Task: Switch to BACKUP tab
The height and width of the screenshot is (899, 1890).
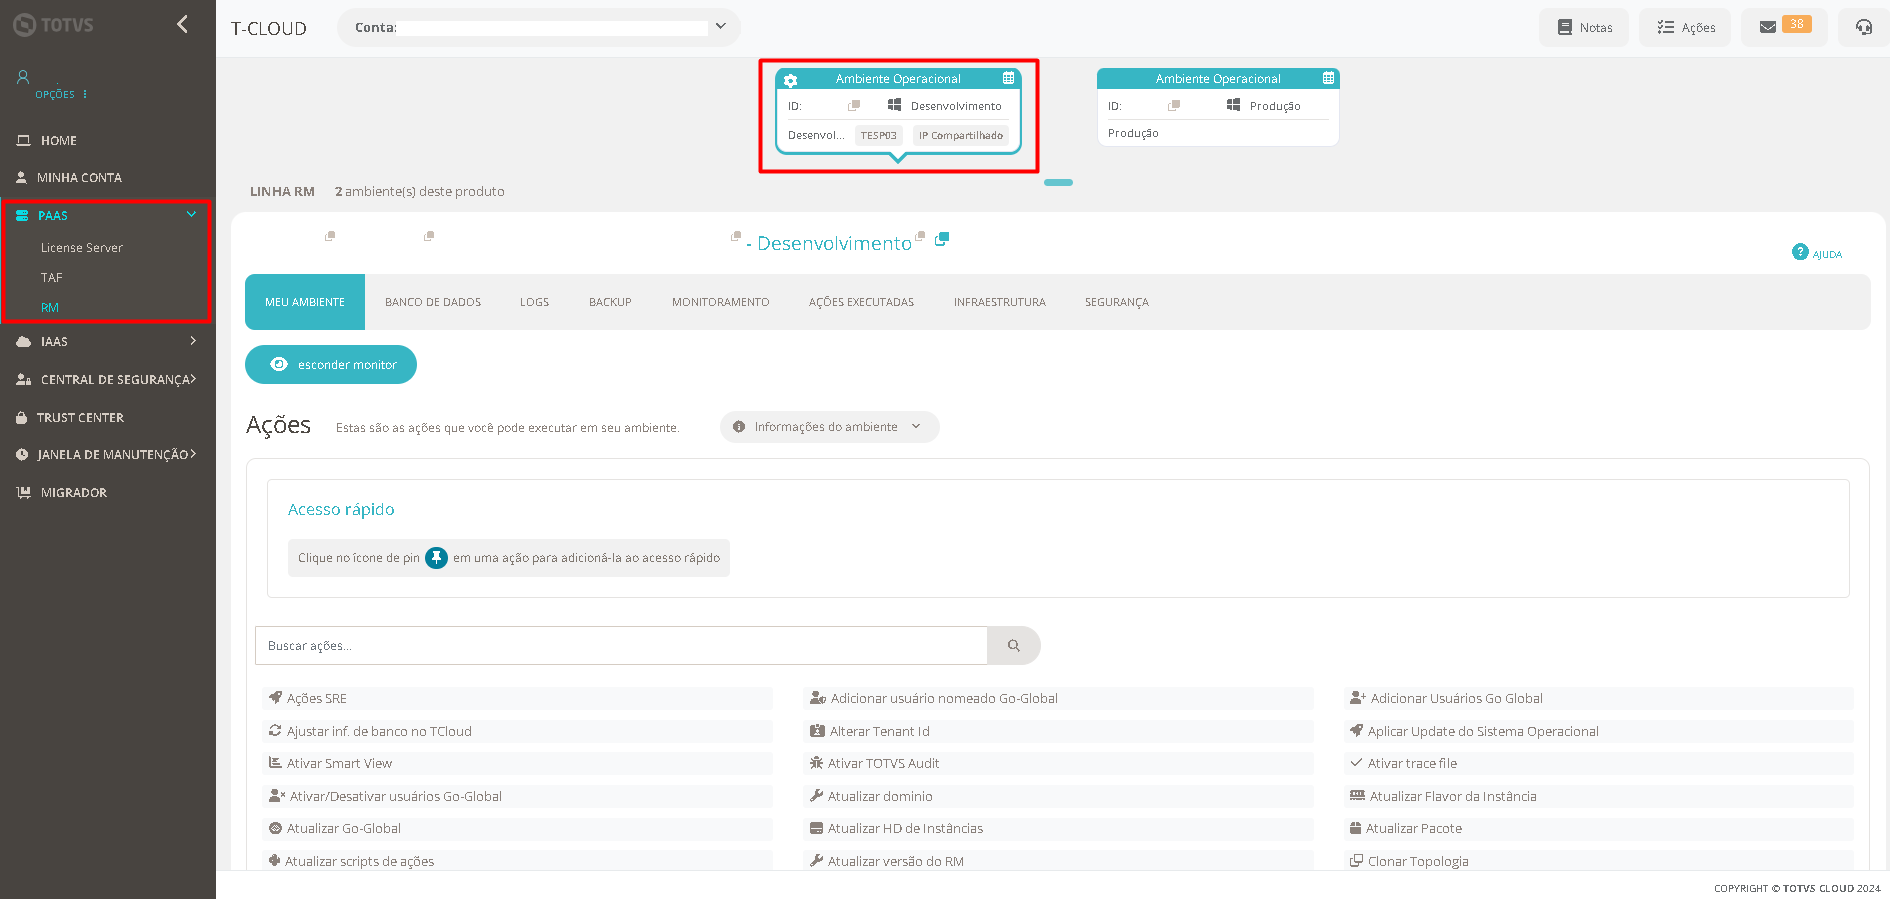Action: pyautogui.click(x=610, y=302)
